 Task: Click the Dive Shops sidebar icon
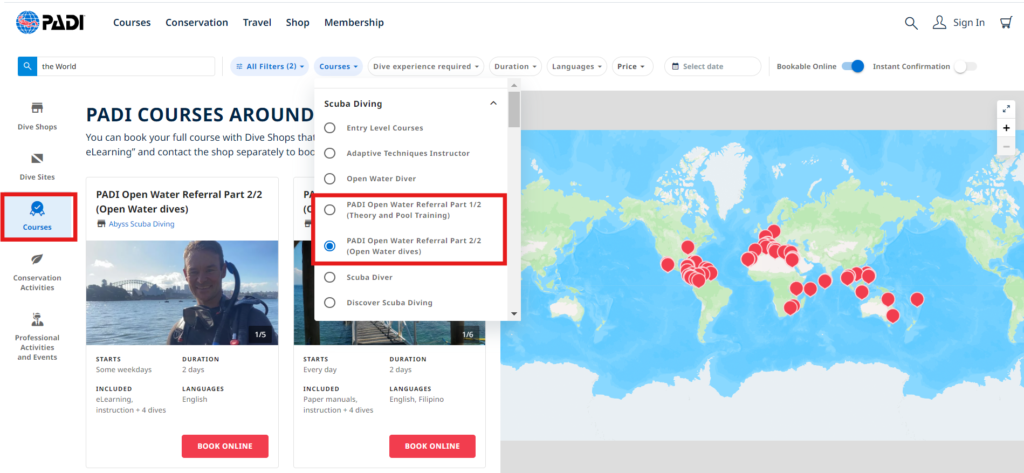[37, 108]
